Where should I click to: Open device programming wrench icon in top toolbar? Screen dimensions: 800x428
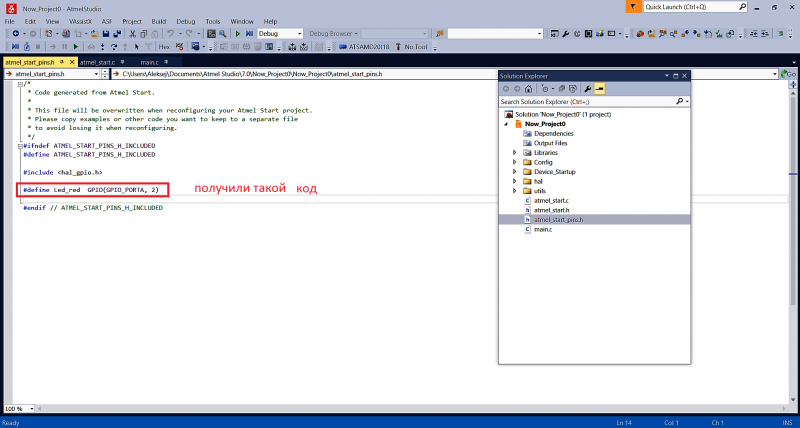[x=566, y=34]
